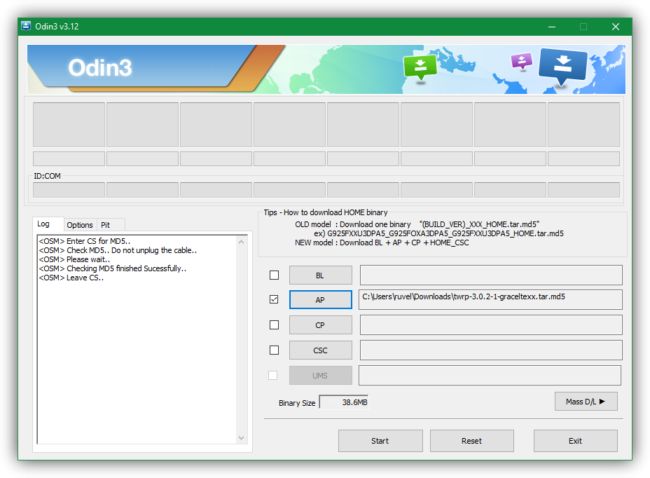Click the large blue download icon in banner
650x478 pixels.
pos(563,66)
